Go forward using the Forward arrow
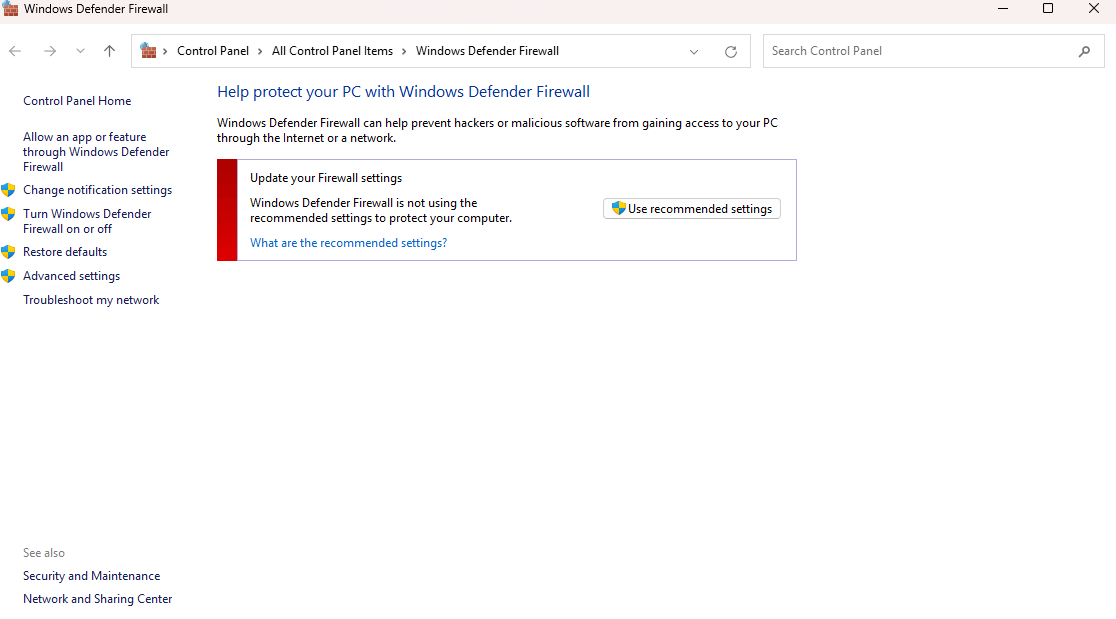 point(50,51)
